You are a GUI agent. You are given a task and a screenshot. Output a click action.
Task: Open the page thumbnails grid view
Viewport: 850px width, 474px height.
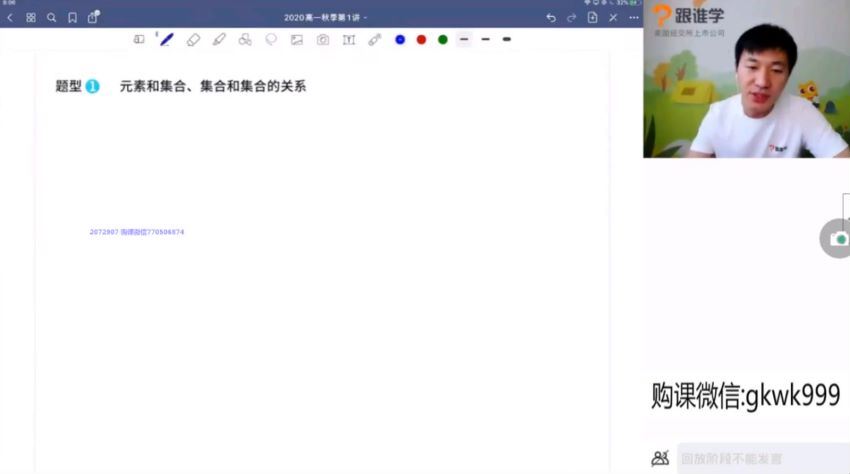click(31, 18)
